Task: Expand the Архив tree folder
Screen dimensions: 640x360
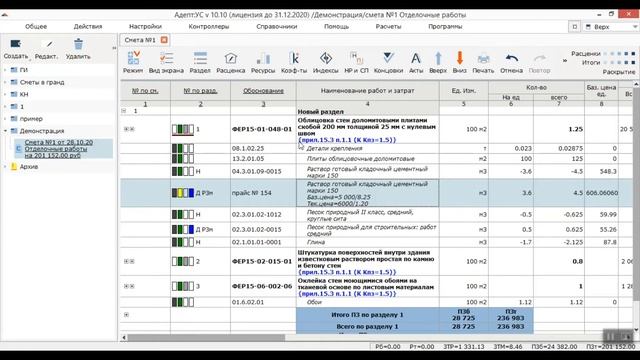Action: pyautogui.click(x=5, y=167)
